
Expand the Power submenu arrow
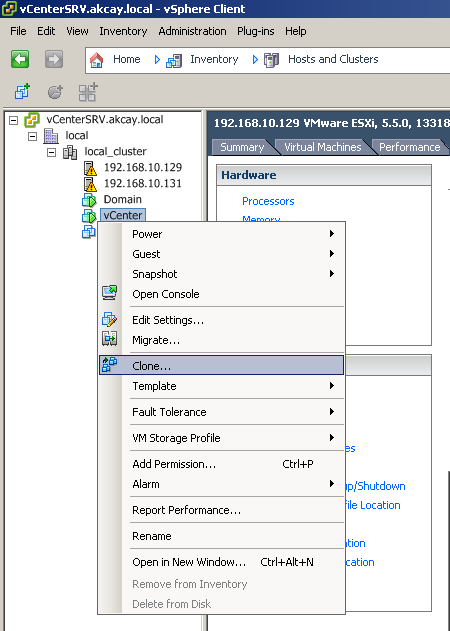(332, 233)
